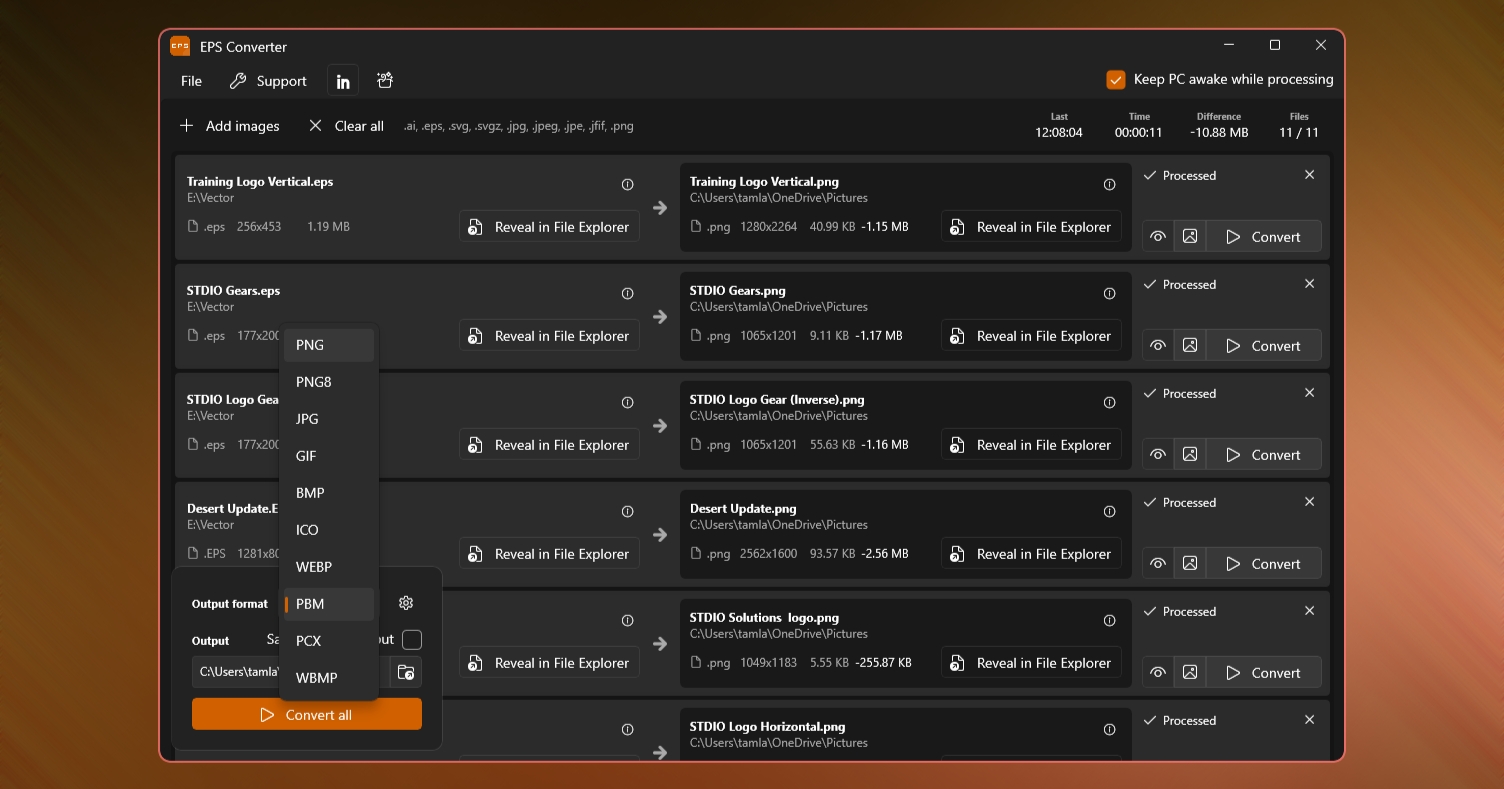This screenshot has height=789, width=1504.
Task: Choose WBMP from the format list
Action: coord(329,678)
